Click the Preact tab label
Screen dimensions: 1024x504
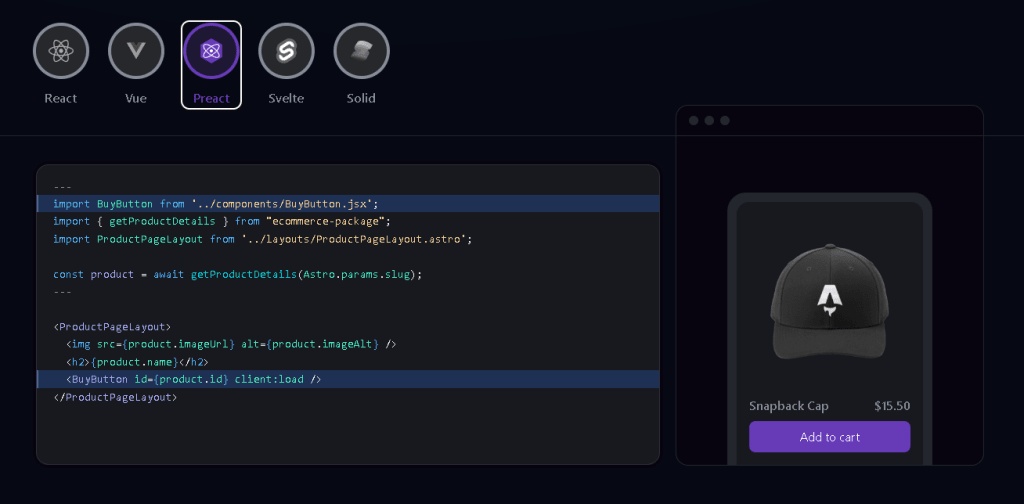pos(211,99)
